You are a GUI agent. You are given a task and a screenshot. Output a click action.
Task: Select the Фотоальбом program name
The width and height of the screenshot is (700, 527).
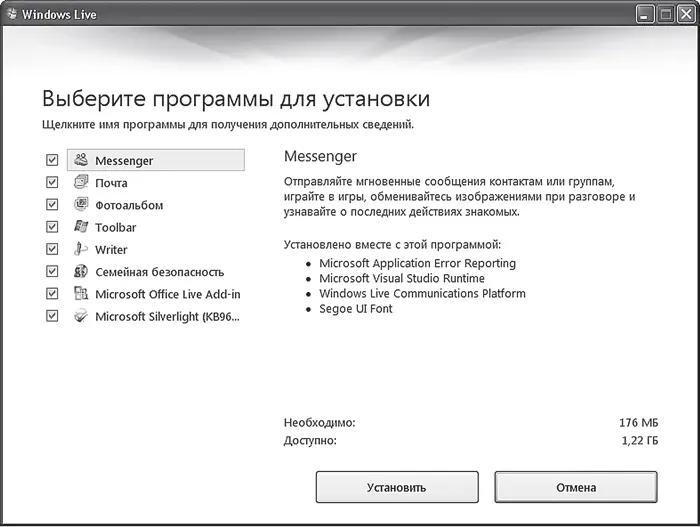point(129,205)
